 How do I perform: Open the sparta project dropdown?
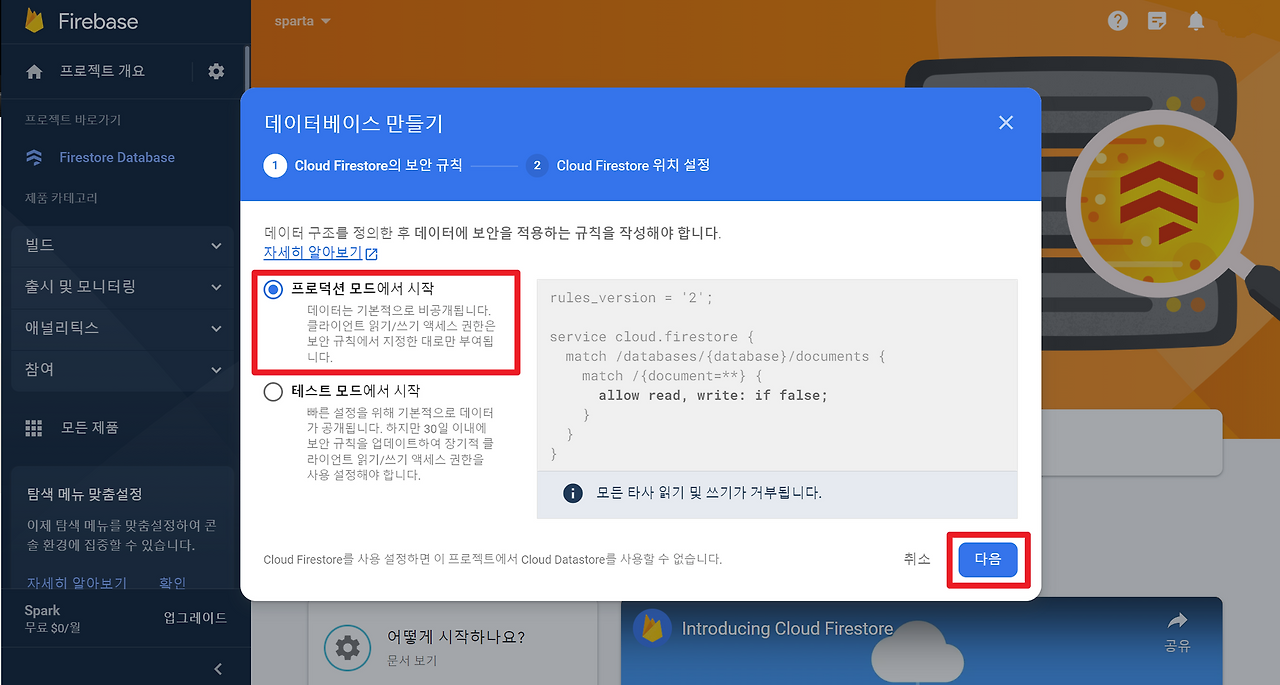[302, 21]
